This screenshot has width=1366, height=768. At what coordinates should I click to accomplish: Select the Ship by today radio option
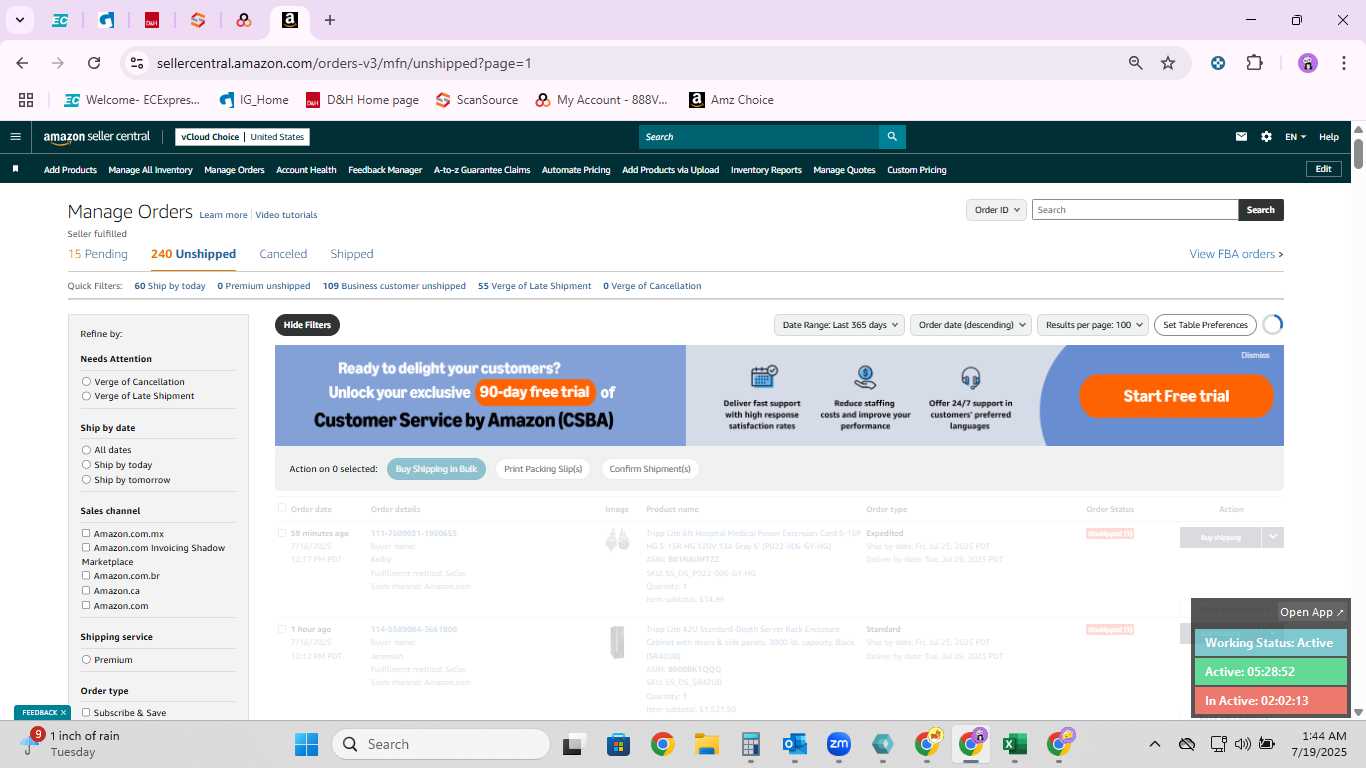coord(86,465)
